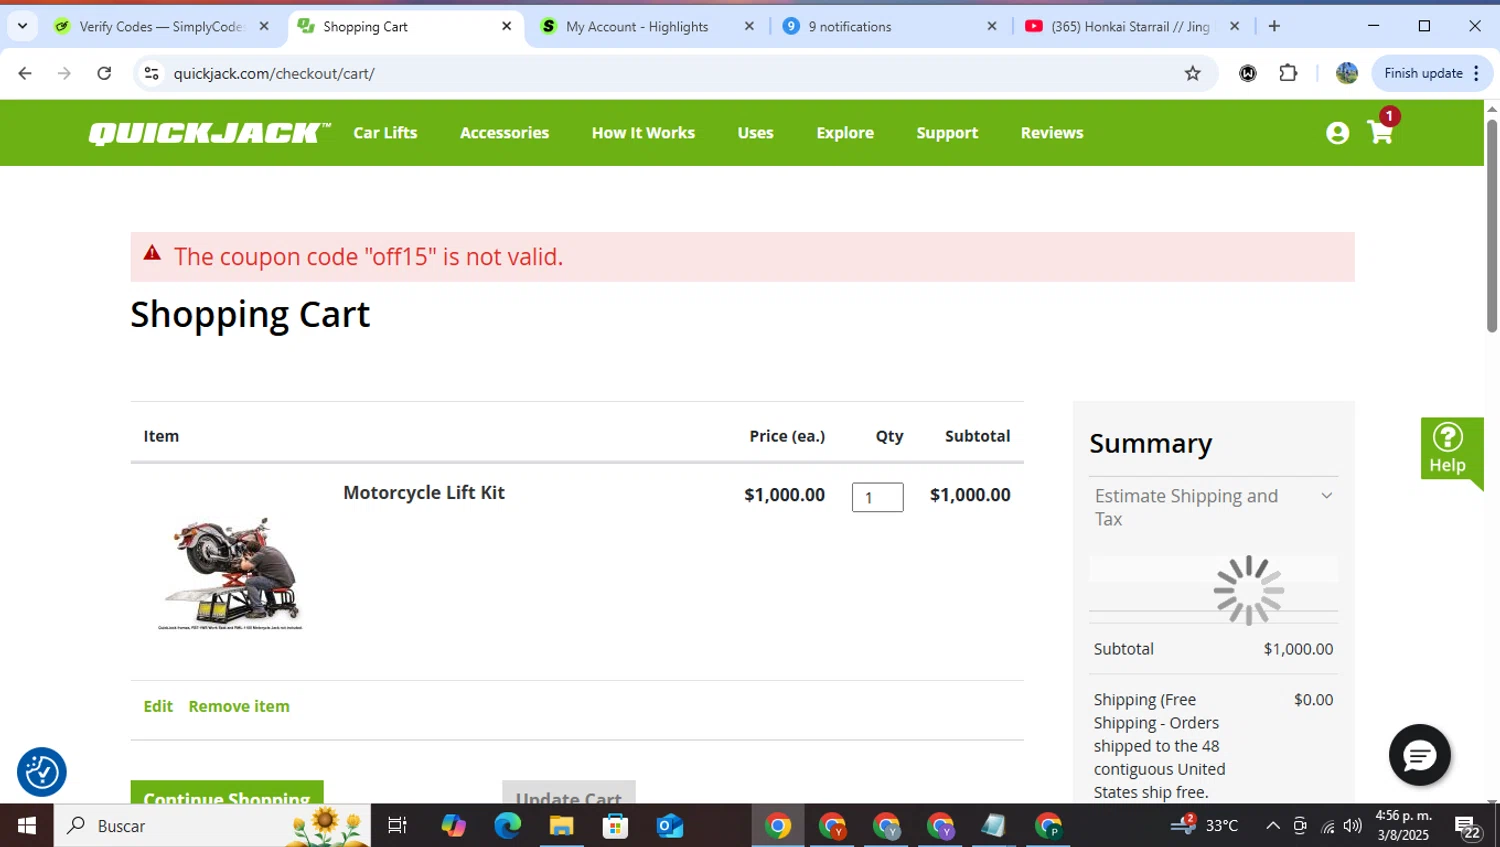Close the 9 notifications tab

(991, 26)
